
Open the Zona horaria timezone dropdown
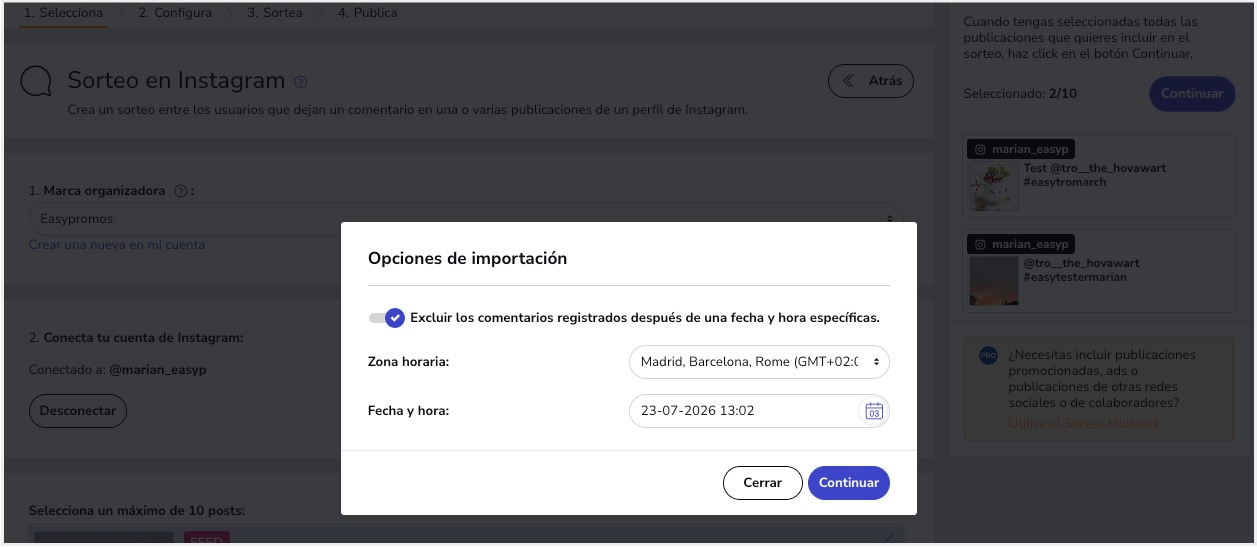(759, 362)
